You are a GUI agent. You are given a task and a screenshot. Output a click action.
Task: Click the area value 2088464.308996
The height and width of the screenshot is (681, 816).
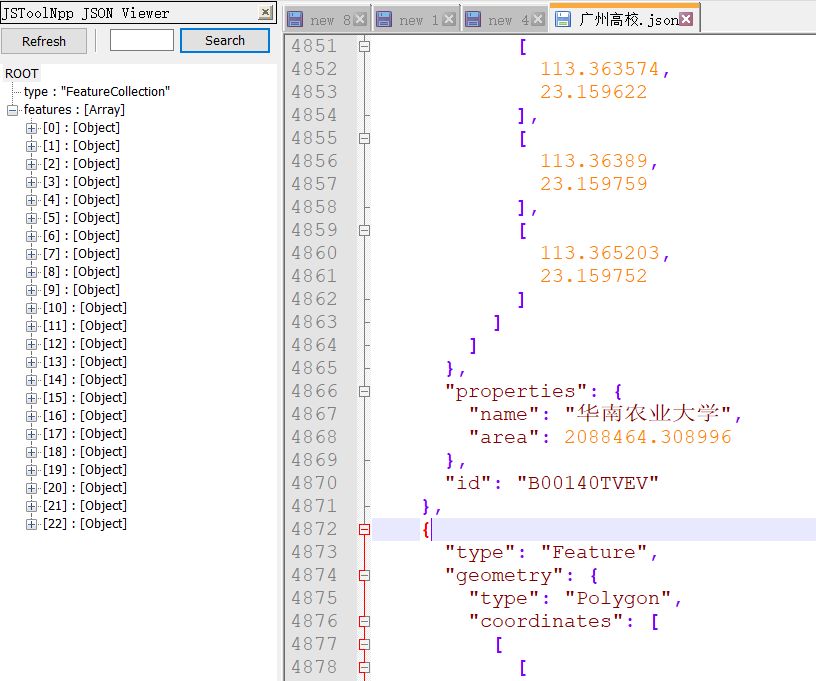648,437
